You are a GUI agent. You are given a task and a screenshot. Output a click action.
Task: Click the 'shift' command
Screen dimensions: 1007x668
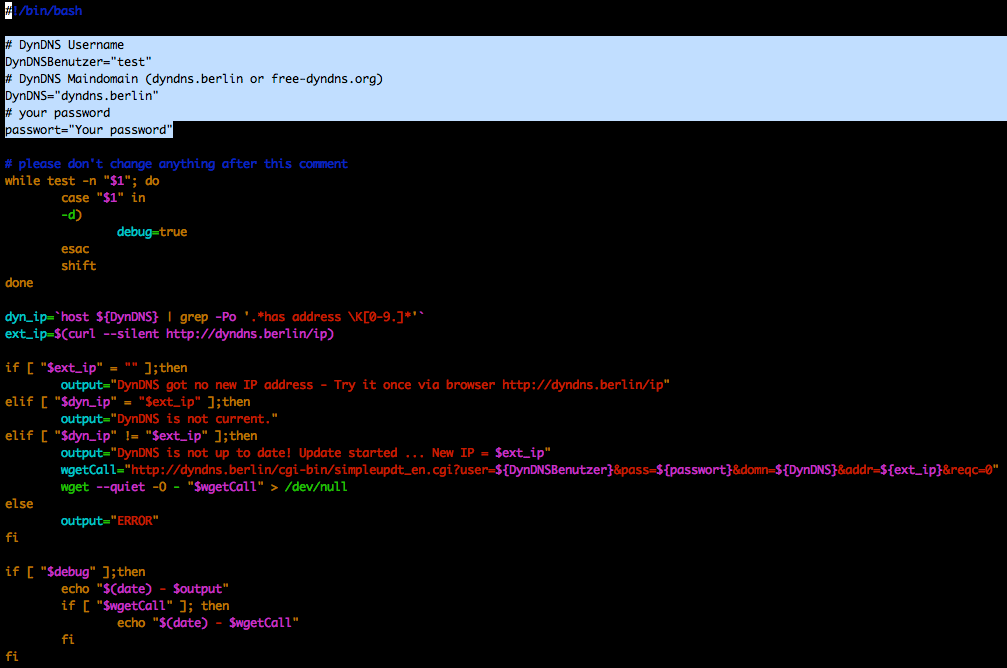click(x=78, y=266)
